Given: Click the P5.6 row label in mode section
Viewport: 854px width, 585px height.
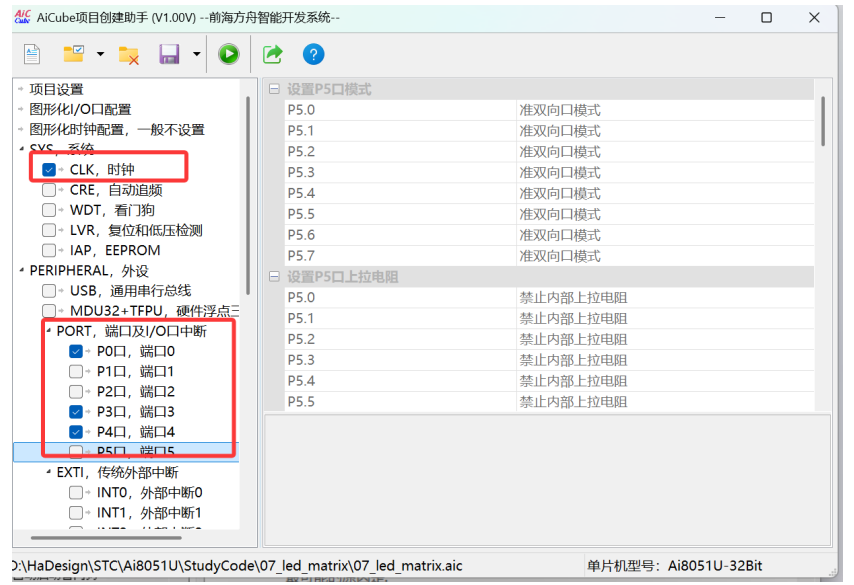Looking at the screenshot, I should pos(301,235).
